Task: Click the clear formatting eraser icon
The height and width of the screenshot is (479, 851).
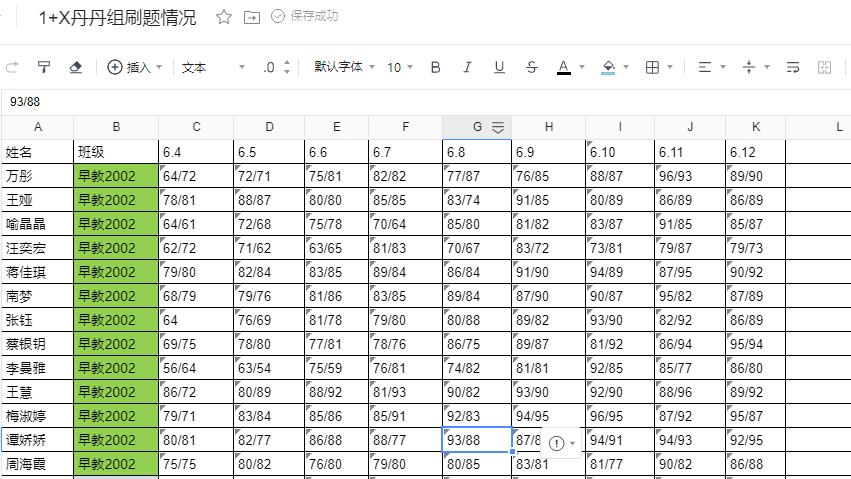Action: pos(75,67)
